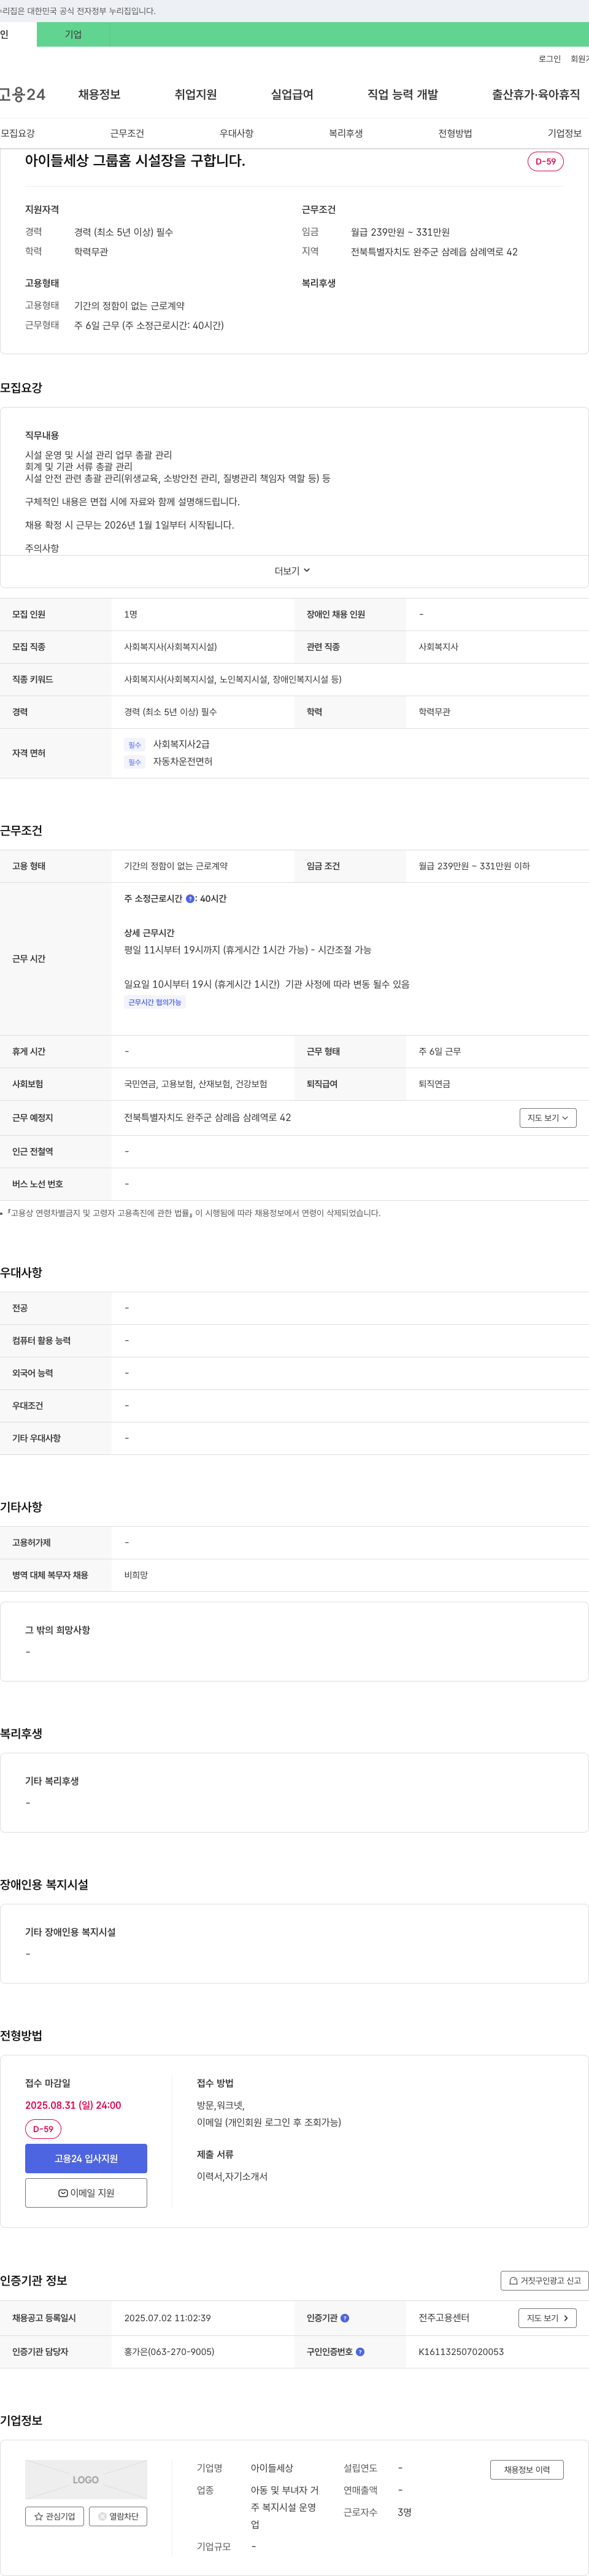Click the D-59 badge beside the title

click(545, 161)
